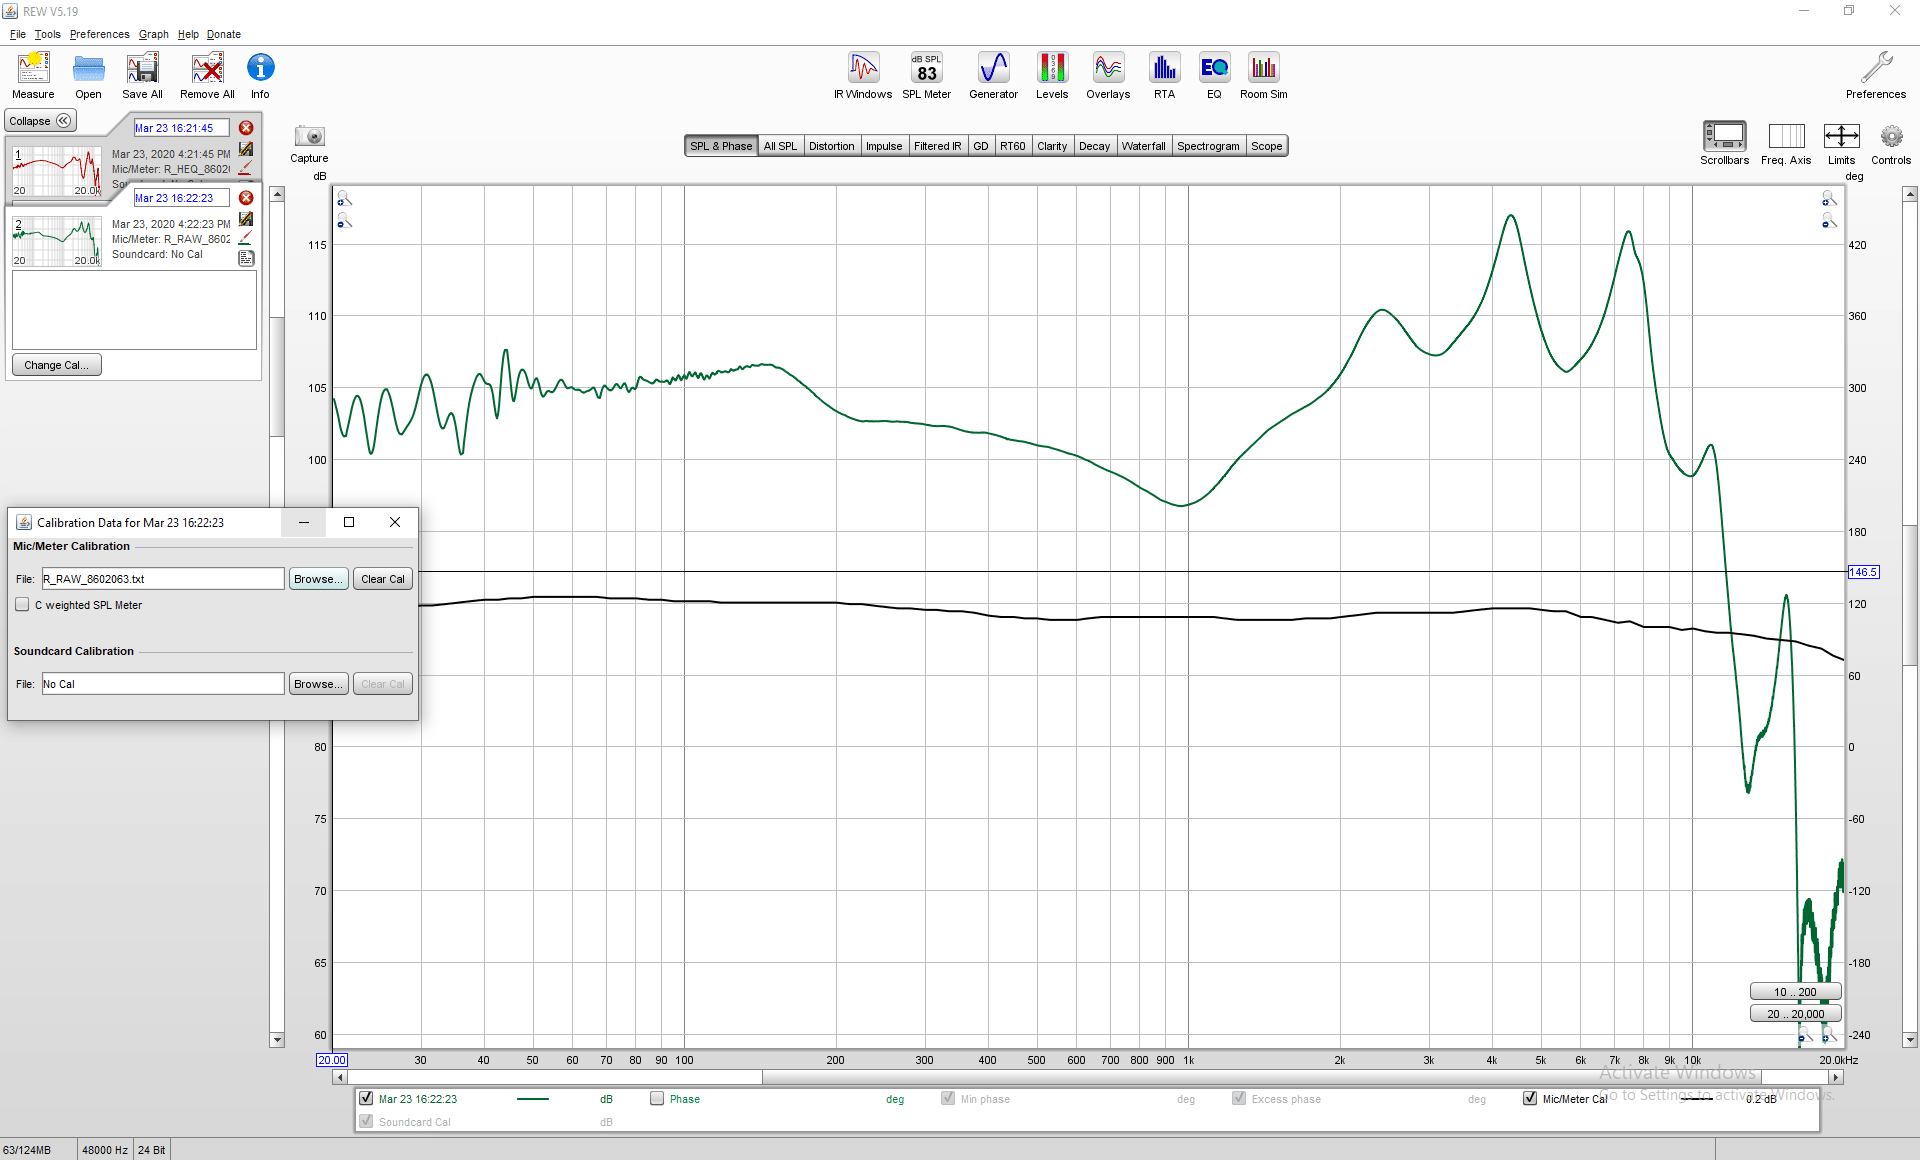View the Waterfall tab
The width and height of the screenshot is (1920, 1160).
[x=1143, y=146]
